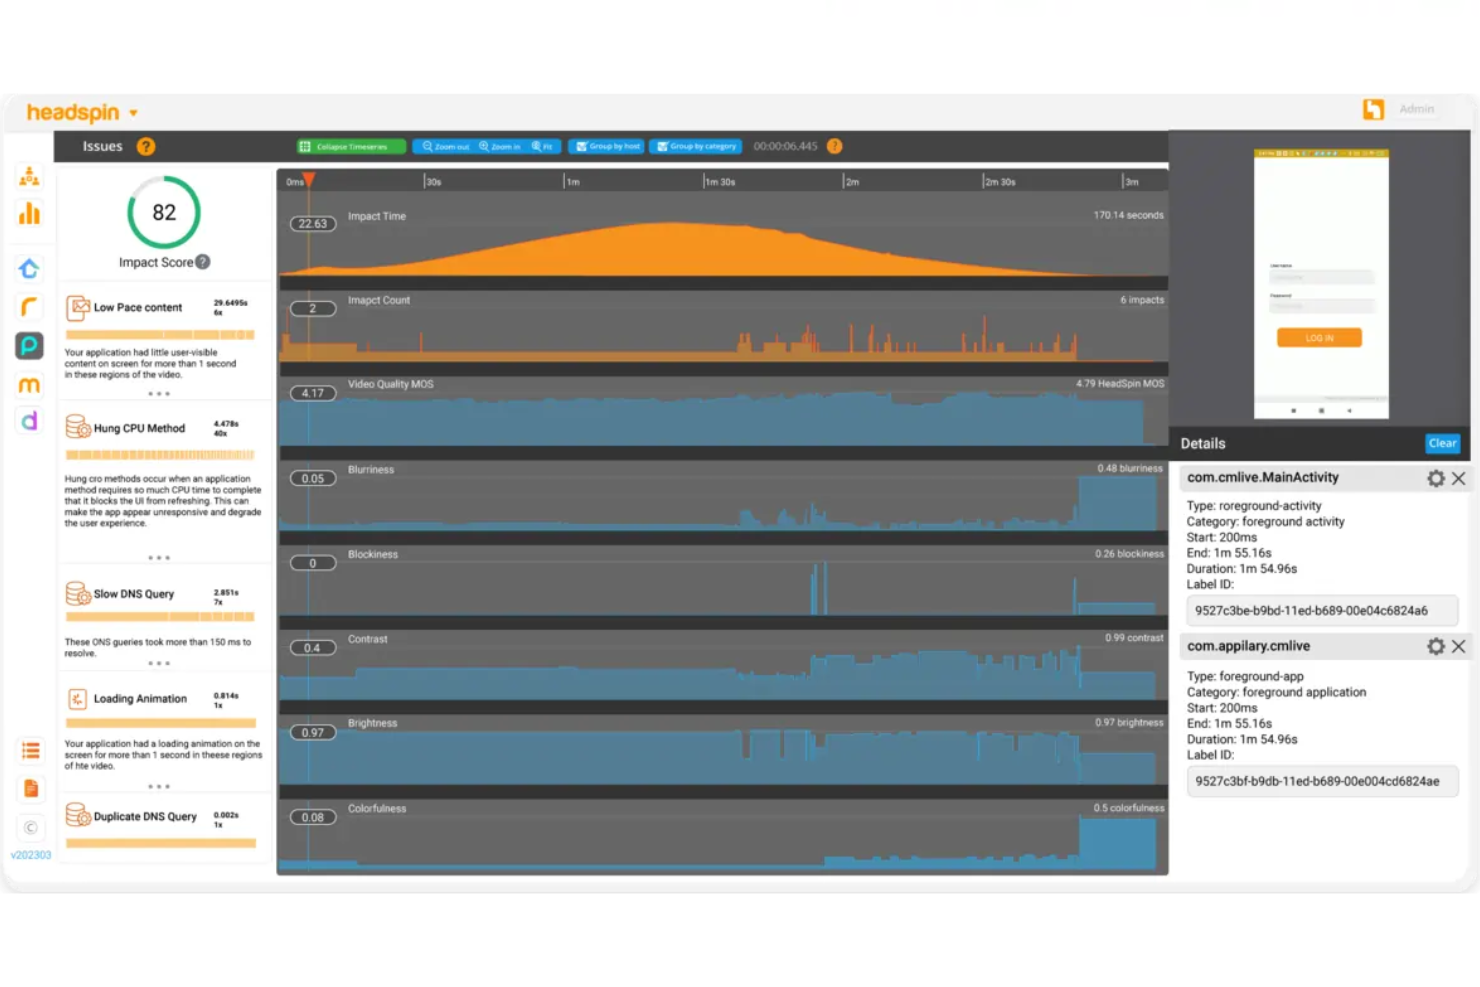
Task: Click the 2m mark on the timeline ruler
Action: pyautogui.click(x=851, y=181)
